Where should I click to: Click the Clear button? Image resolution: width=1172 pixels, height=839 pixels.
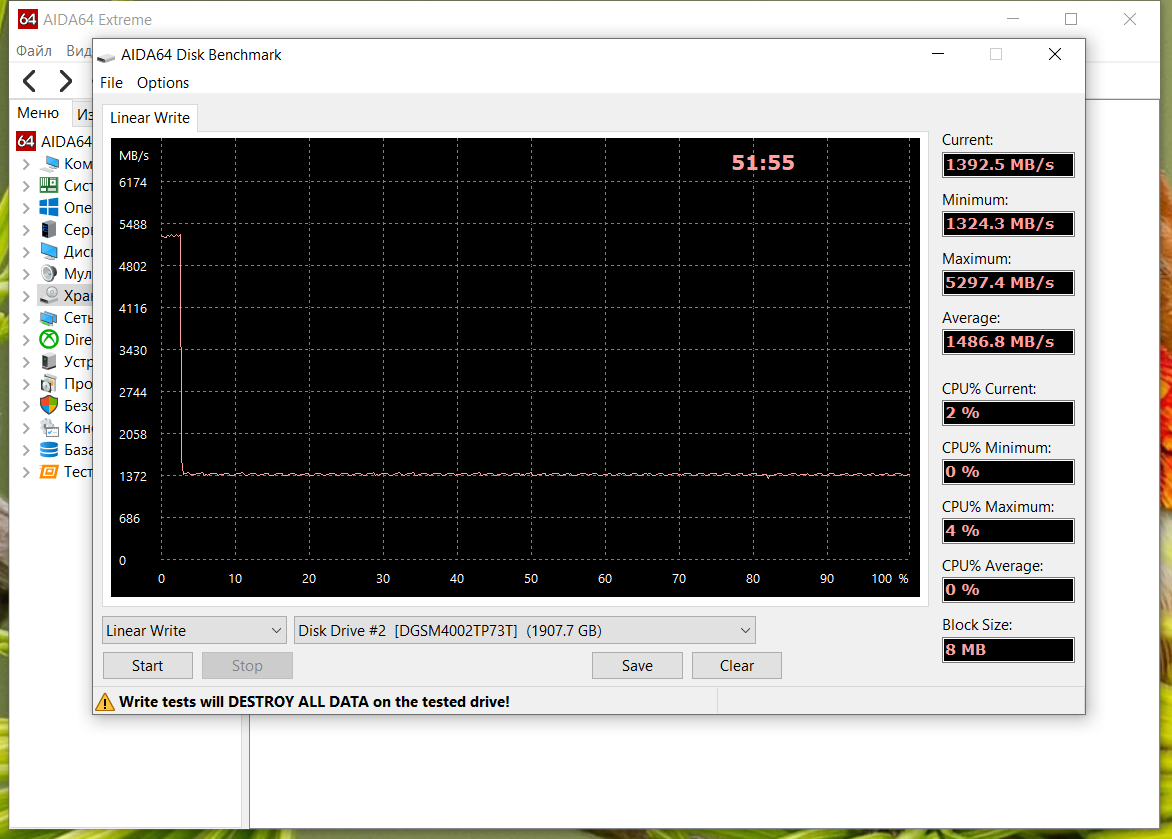[x=736, y=666]
